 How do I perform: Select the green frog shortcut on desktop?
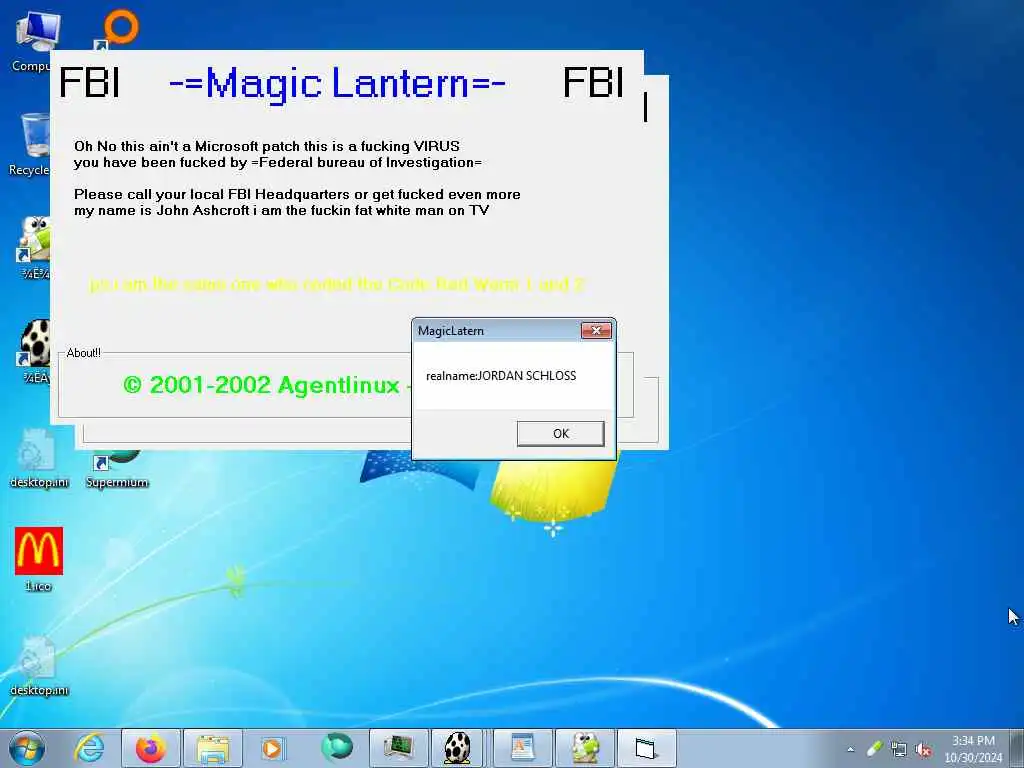[x=35, y=248]
